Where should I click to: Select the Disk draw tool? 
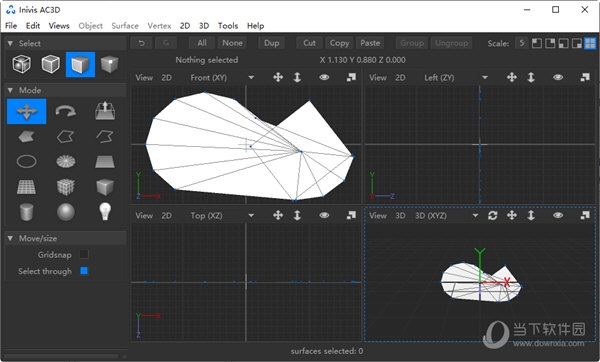(66, 161)
